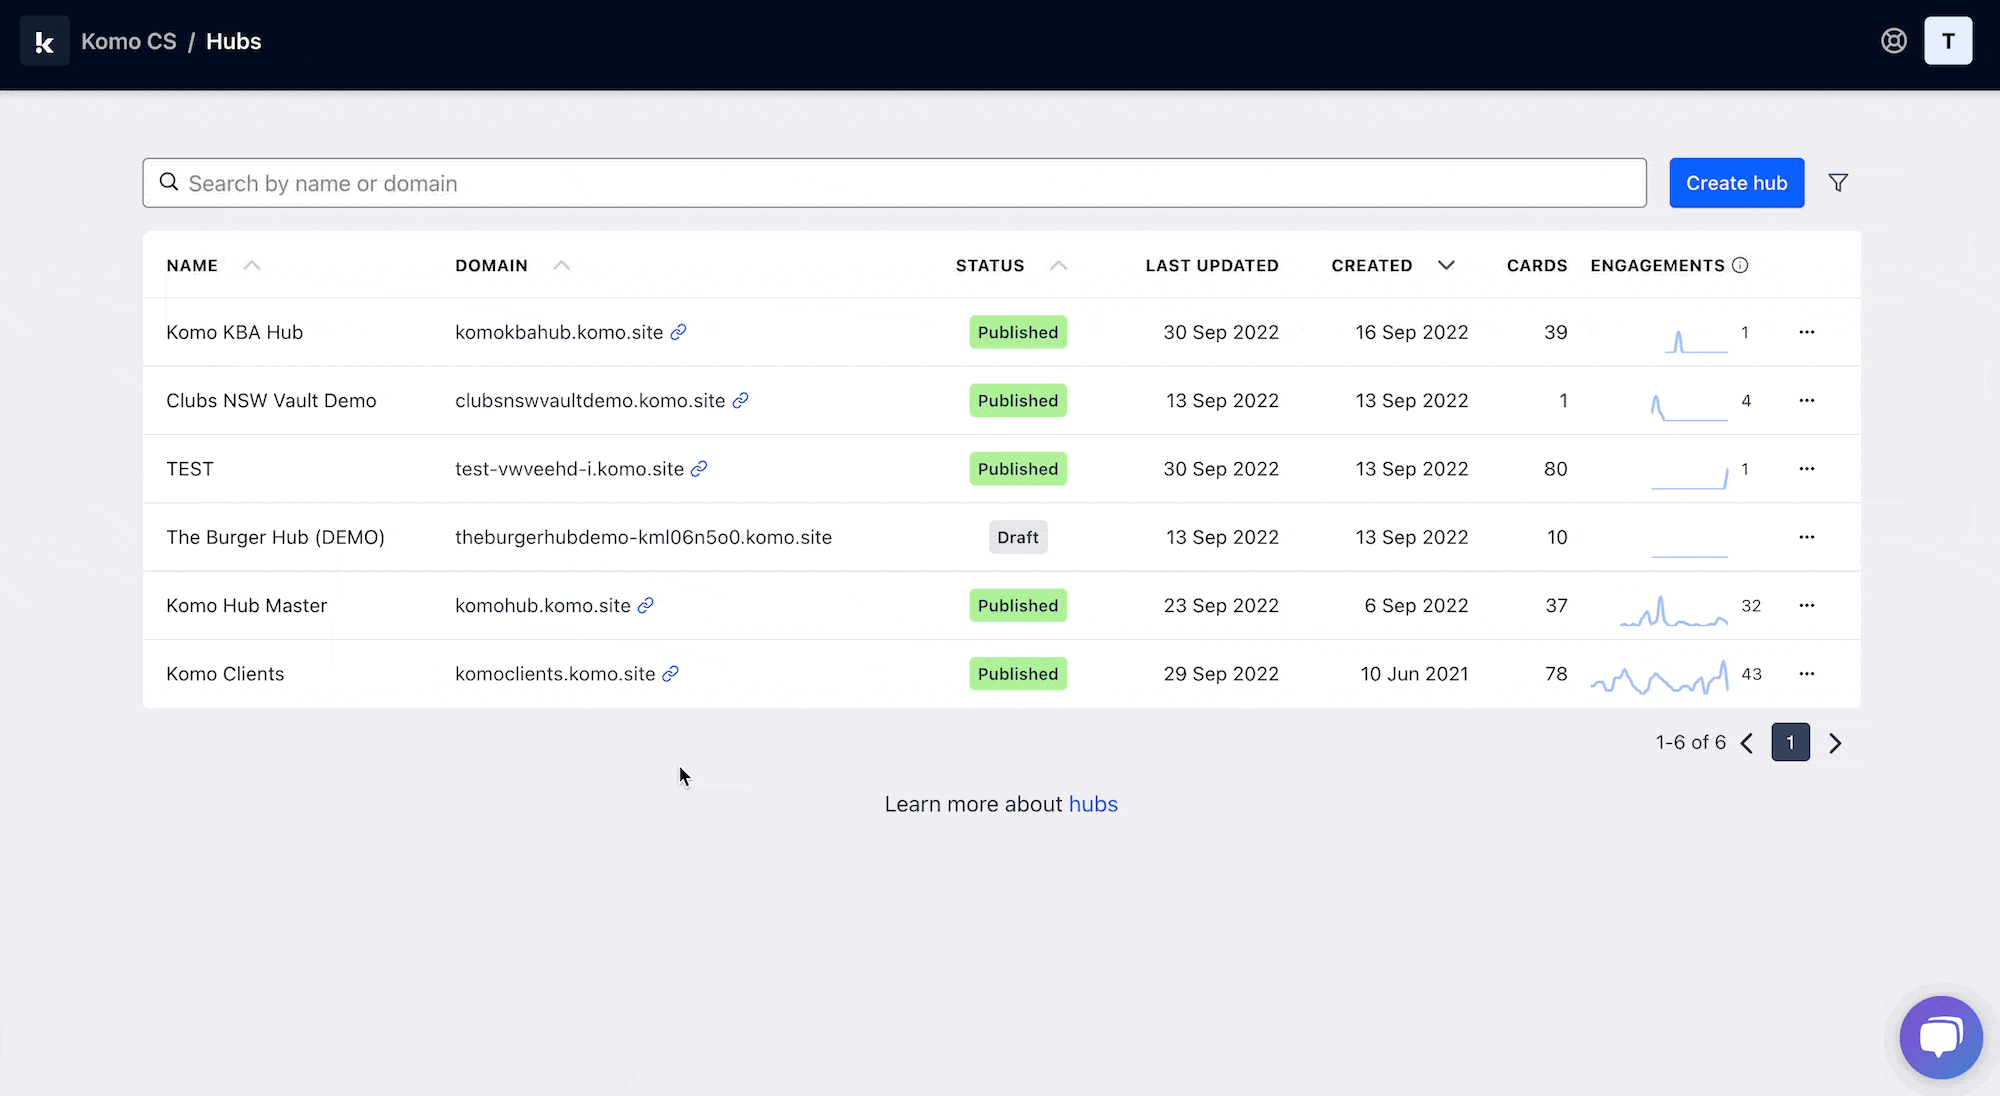Click the Published badge for Komo Hub Master
This screenshot has width=2000, height=1096.
tap(1018, 605)
